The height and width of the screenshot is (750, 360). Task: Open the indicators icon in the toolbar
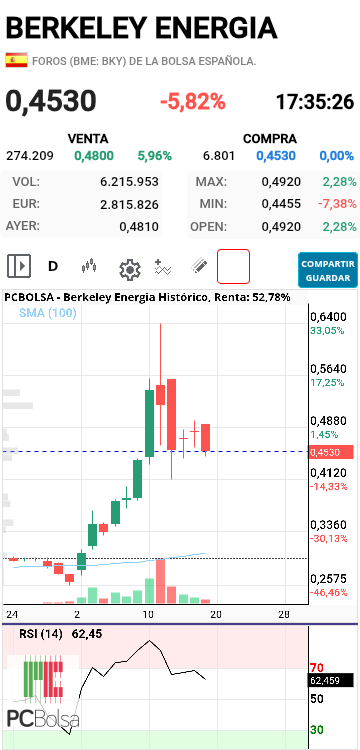[x=163, y=267]
